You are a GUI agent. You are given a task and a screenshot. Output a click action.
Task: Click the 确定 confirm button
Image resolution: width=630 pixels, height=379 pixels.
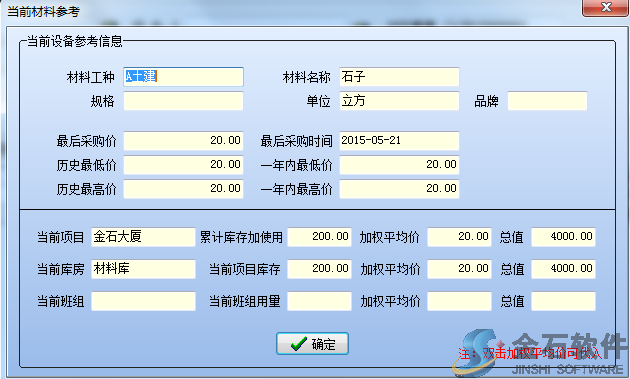tap(312, 344)
